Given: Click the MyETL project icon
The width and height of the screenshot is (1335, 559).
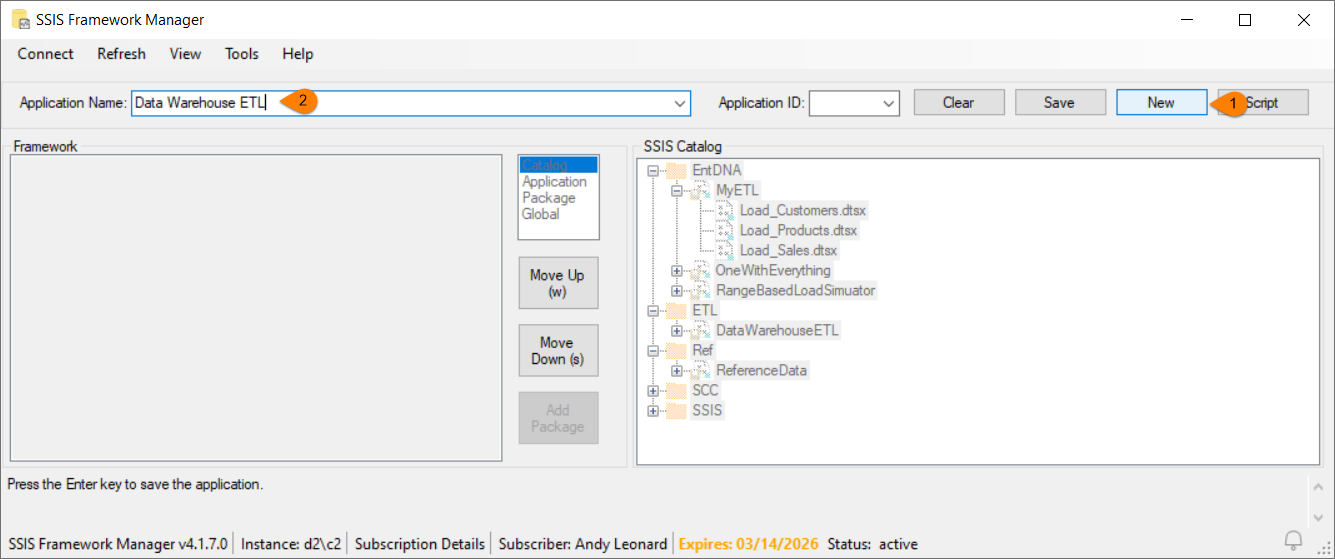Looking at the screenshot, I should click(701, 190).
